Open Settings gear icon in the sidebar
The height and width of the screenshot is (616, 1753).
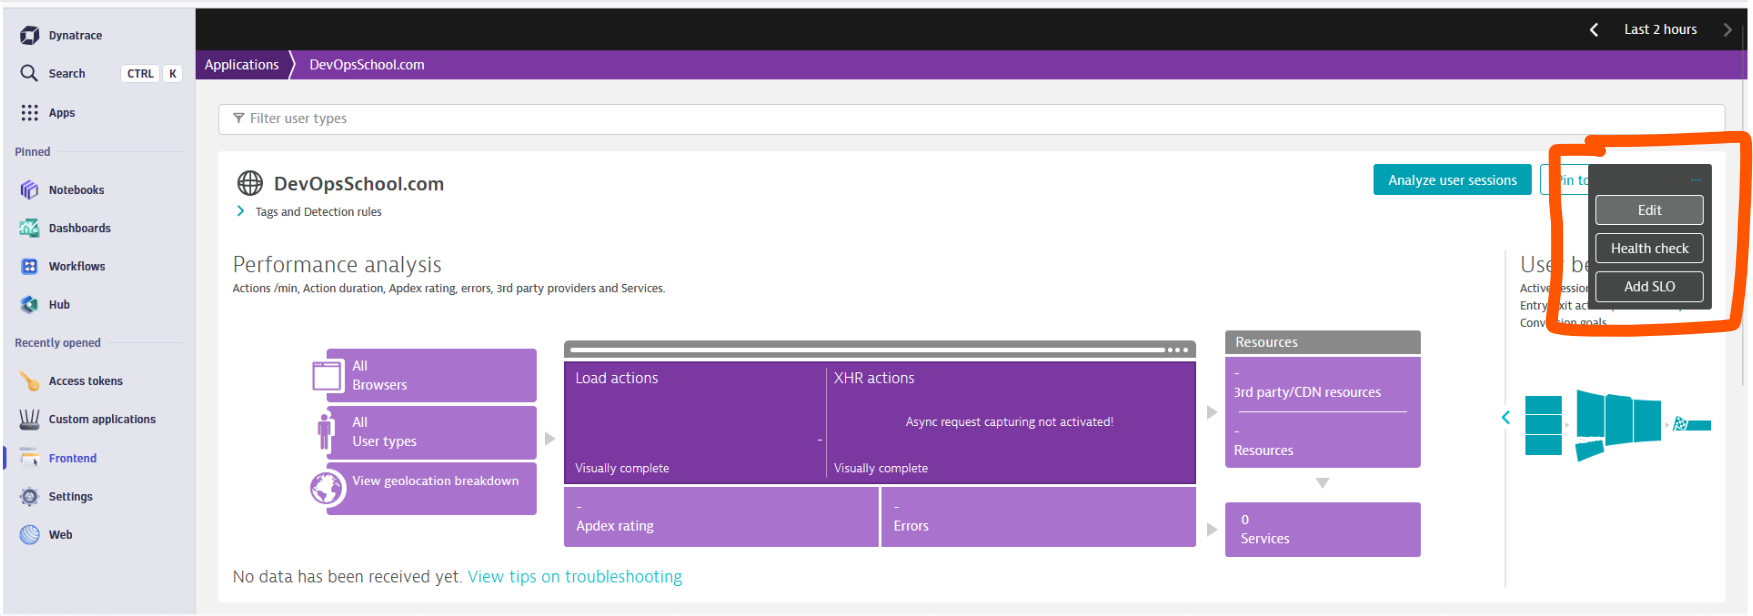click(x=30, y=496)
